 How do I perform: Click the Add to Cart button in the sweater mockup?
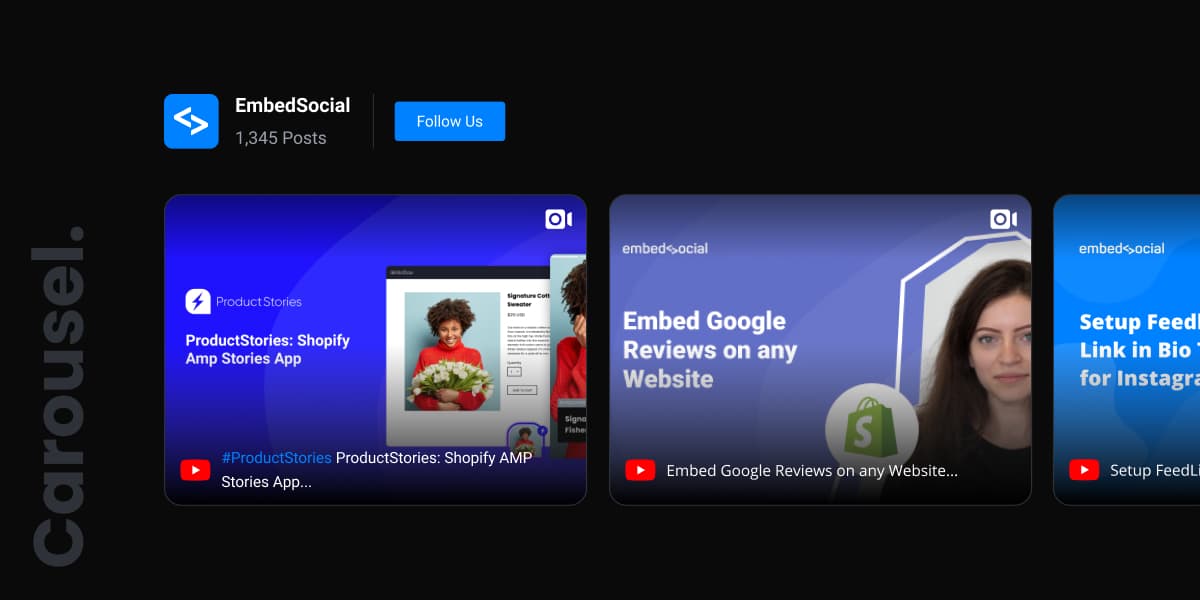click(520, 390)
